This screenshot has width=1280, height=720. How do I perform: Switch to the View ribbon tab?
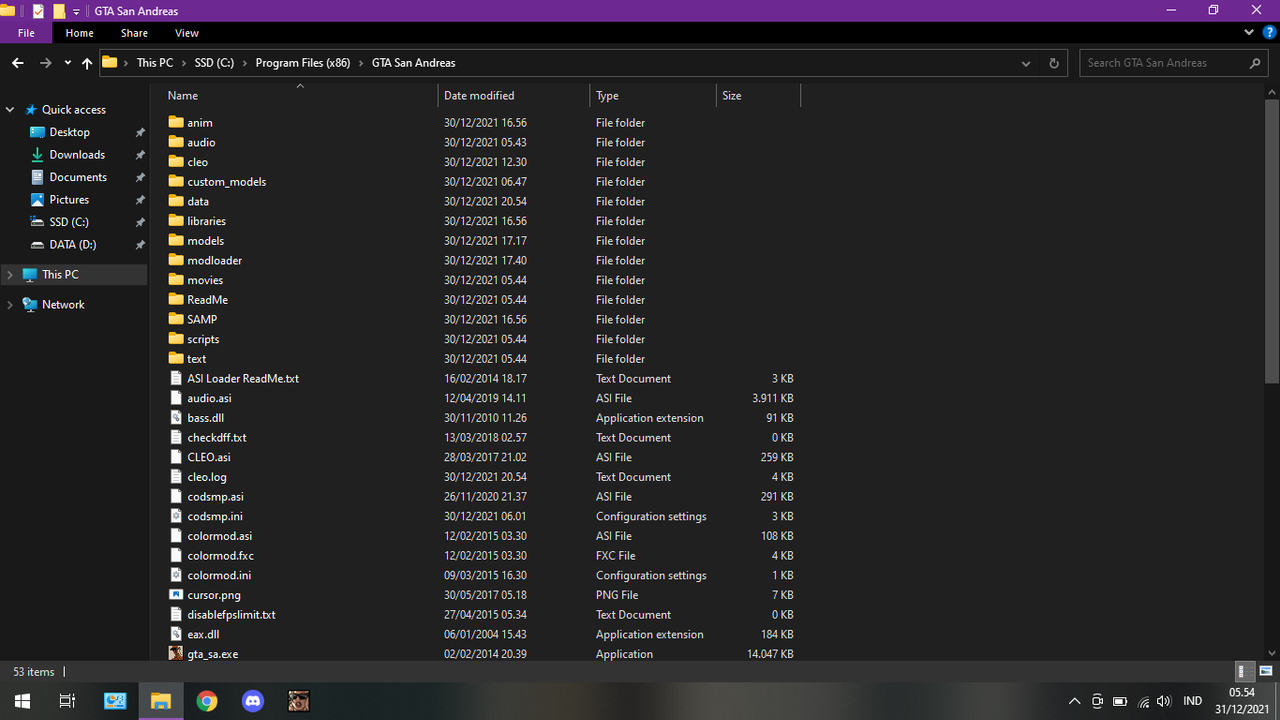[186, 33]
